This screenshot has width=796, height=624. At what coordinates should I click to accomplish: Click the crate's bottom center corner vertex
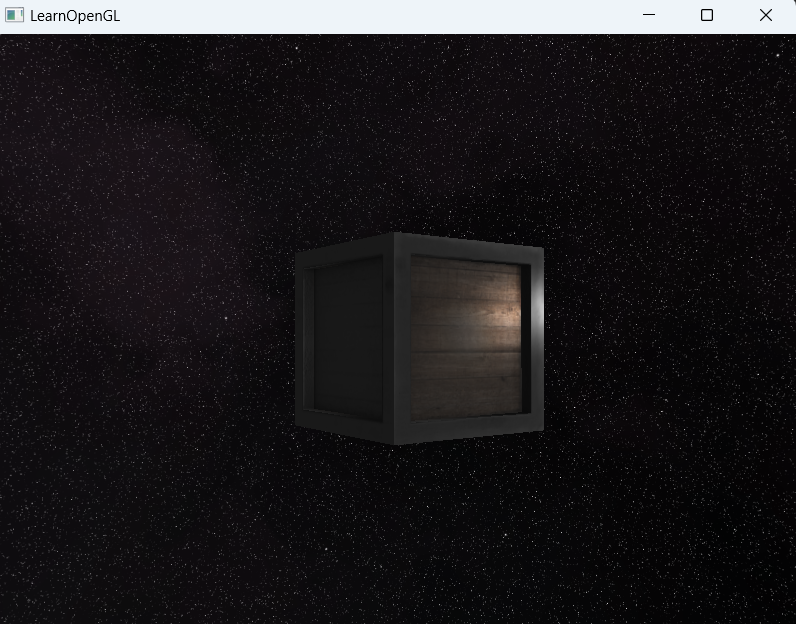tap(394, 444)
